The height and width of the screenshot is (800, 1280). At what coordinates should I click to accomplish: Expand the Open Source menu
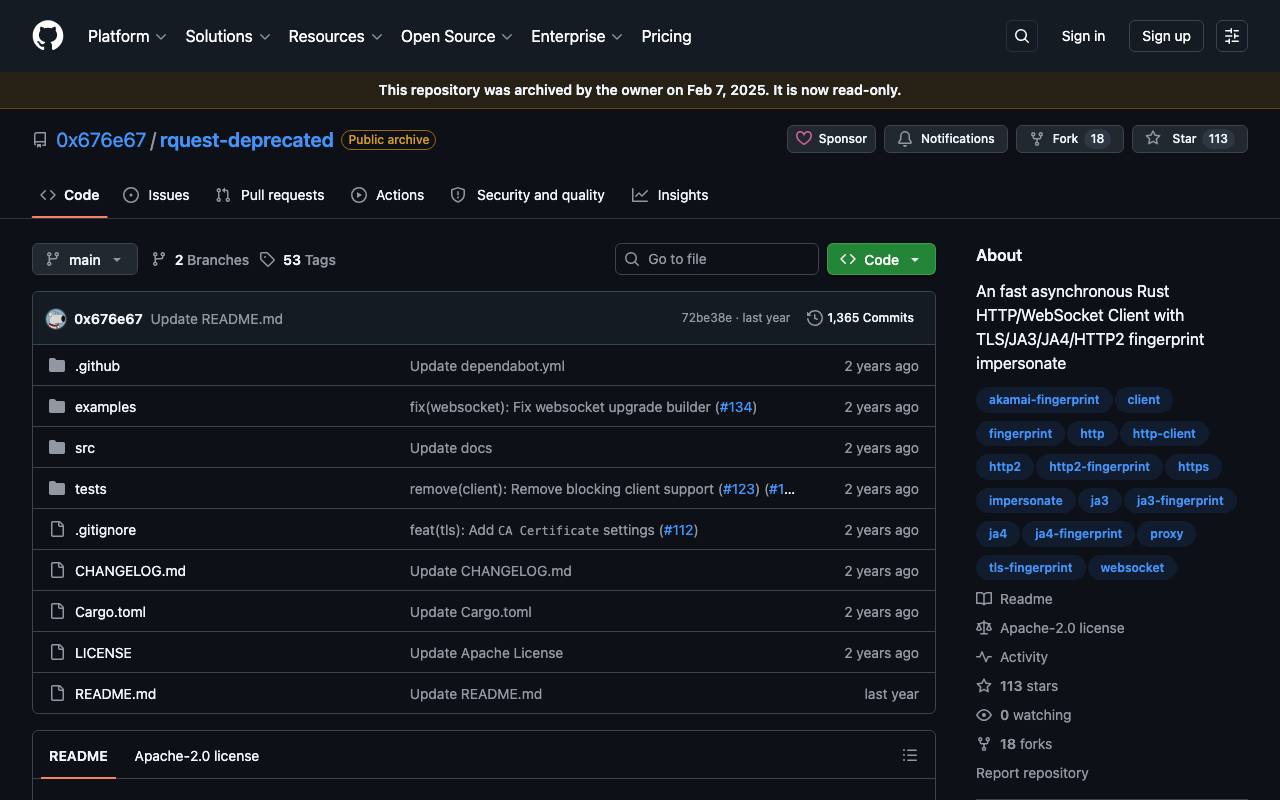457,36
